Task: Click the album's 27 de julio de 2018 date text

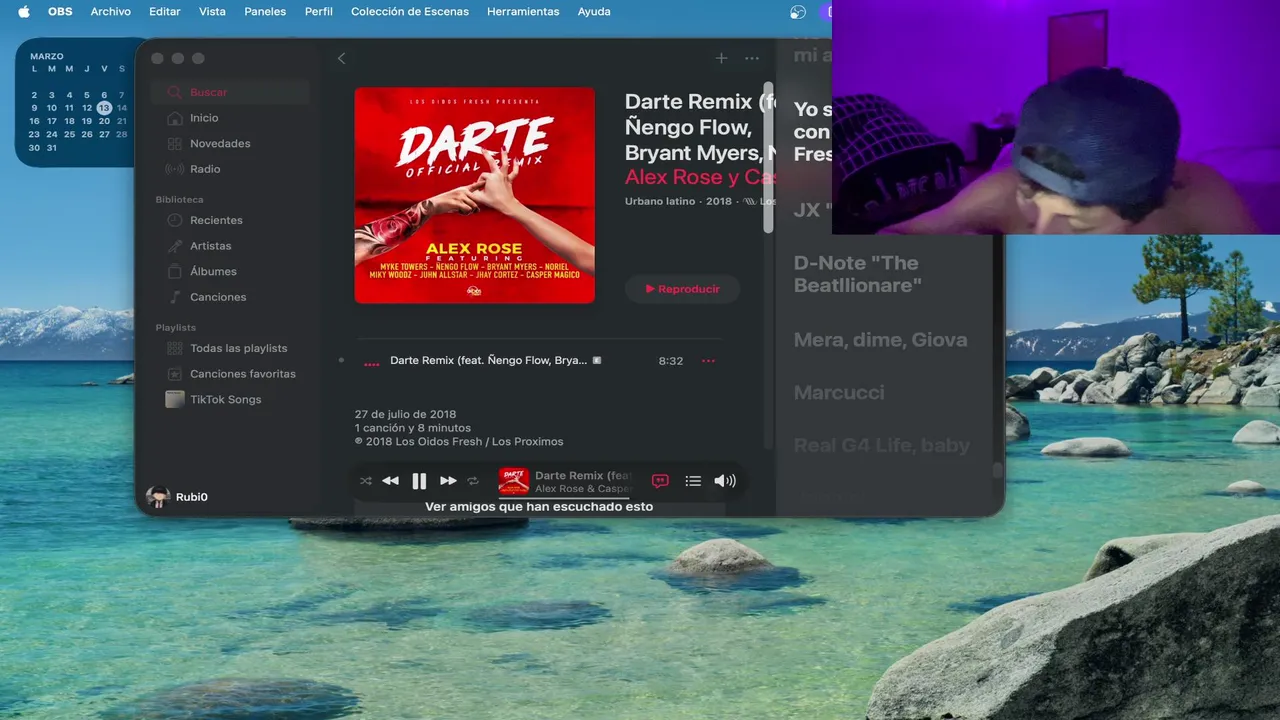Action: pos(405,414)
